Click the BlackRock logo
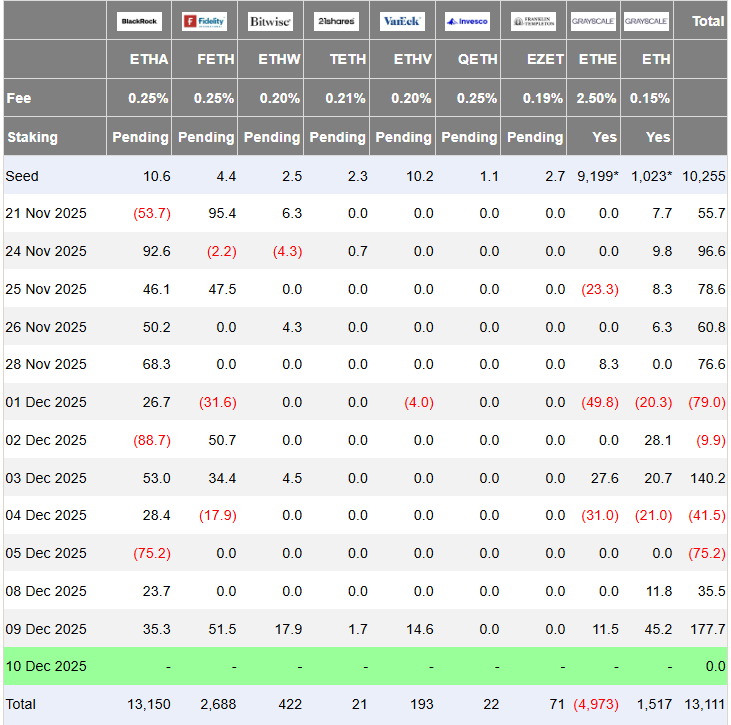Image resolution: width=731 pixels, height=725 pixels. tap(139, 21)
